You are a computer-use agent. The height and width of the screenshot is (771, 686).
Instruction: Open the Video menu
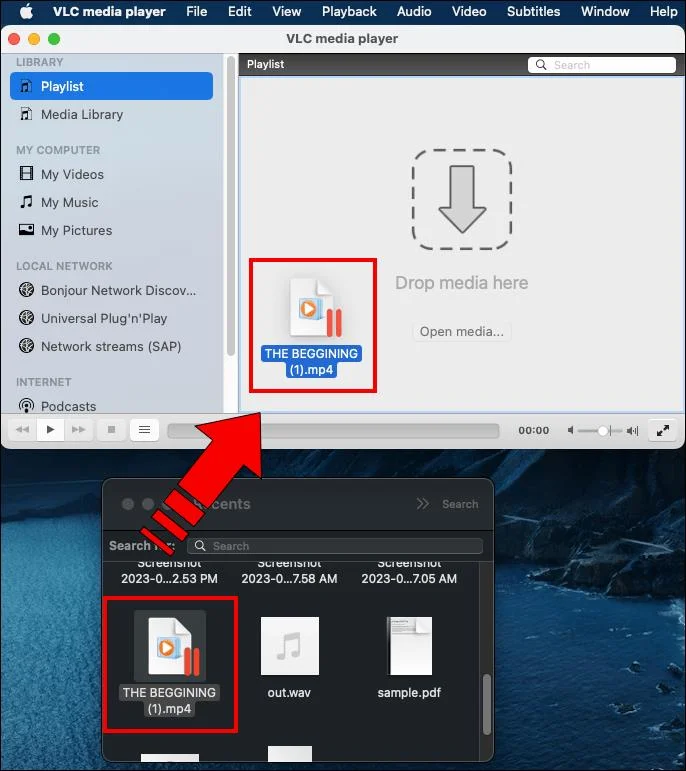[x=469, y=11]
